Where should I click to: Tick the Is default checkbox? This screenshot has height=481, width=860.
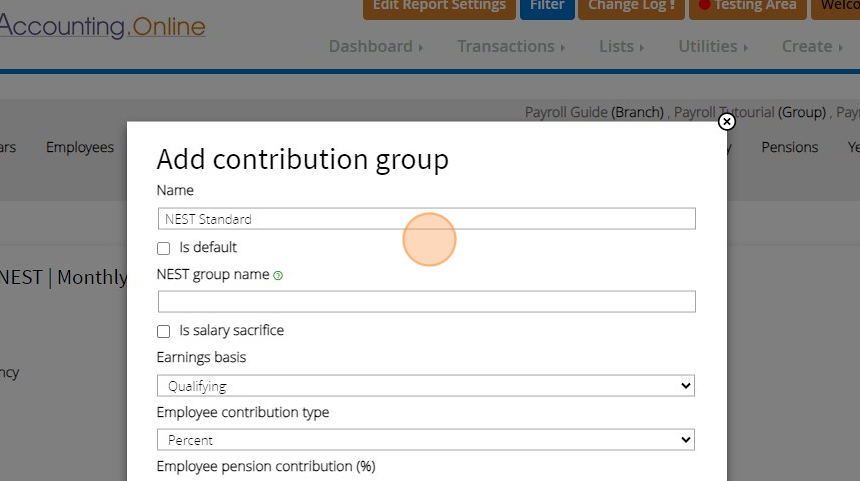[x=164, y=248]
